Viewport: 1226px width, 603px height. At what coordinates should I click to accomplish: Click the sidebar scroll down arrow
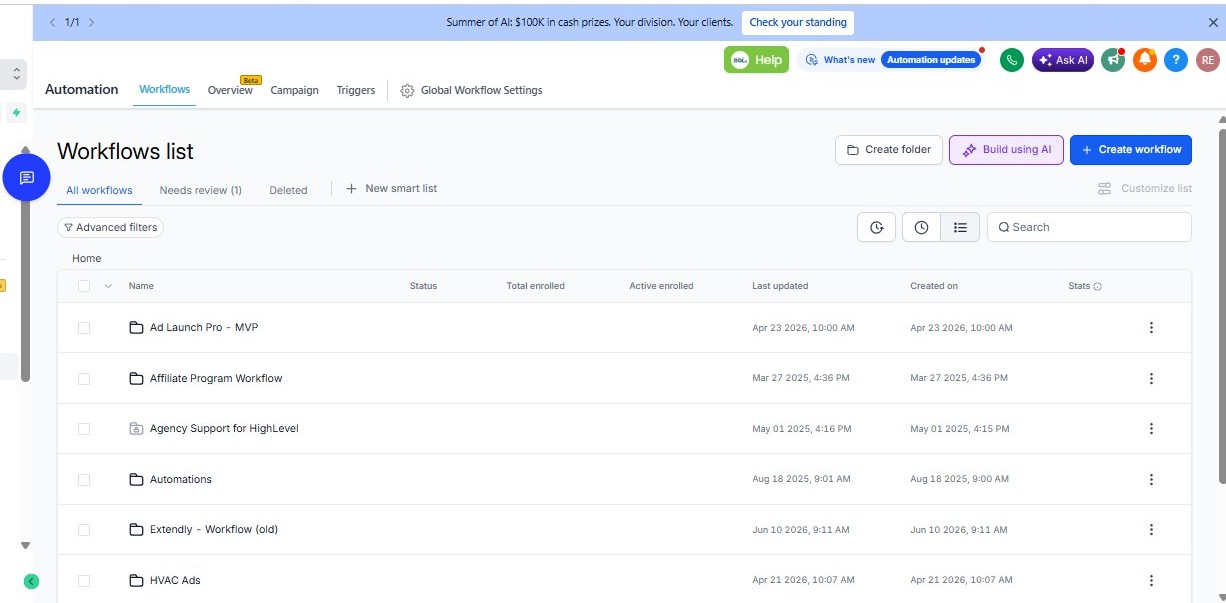click(x=26, y=546)
